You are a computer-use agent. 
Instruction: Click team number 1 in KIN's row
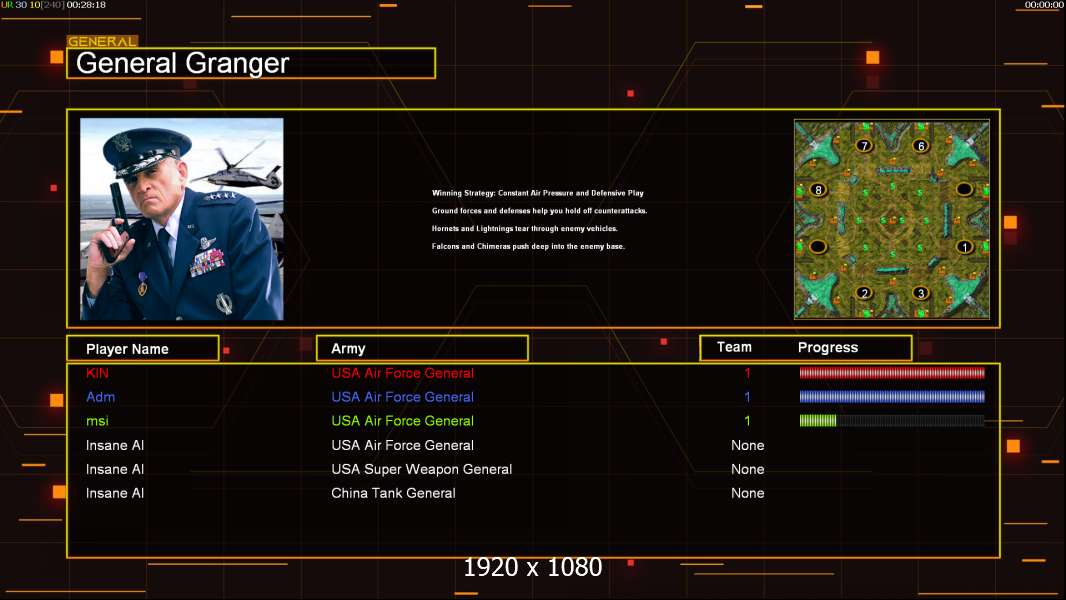747,373
